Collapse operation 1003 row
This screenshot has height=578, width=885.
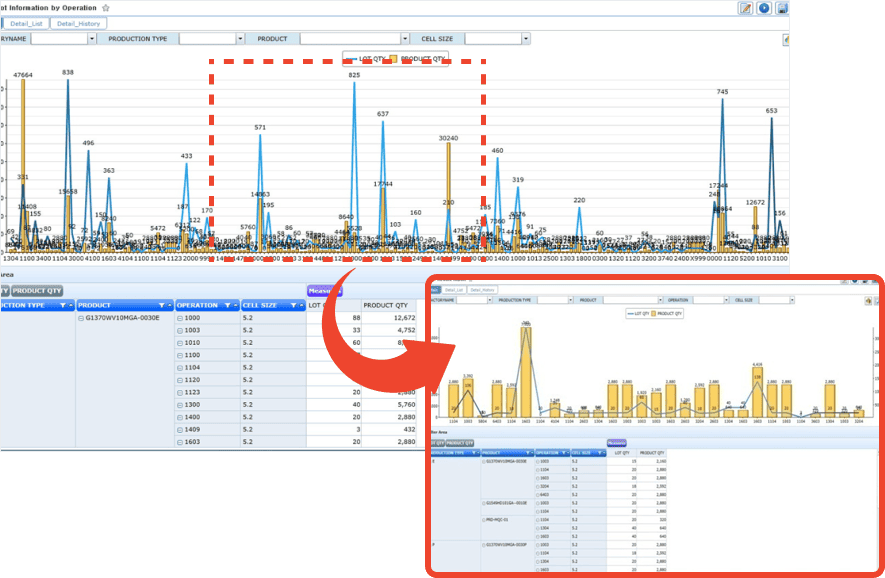180,331
